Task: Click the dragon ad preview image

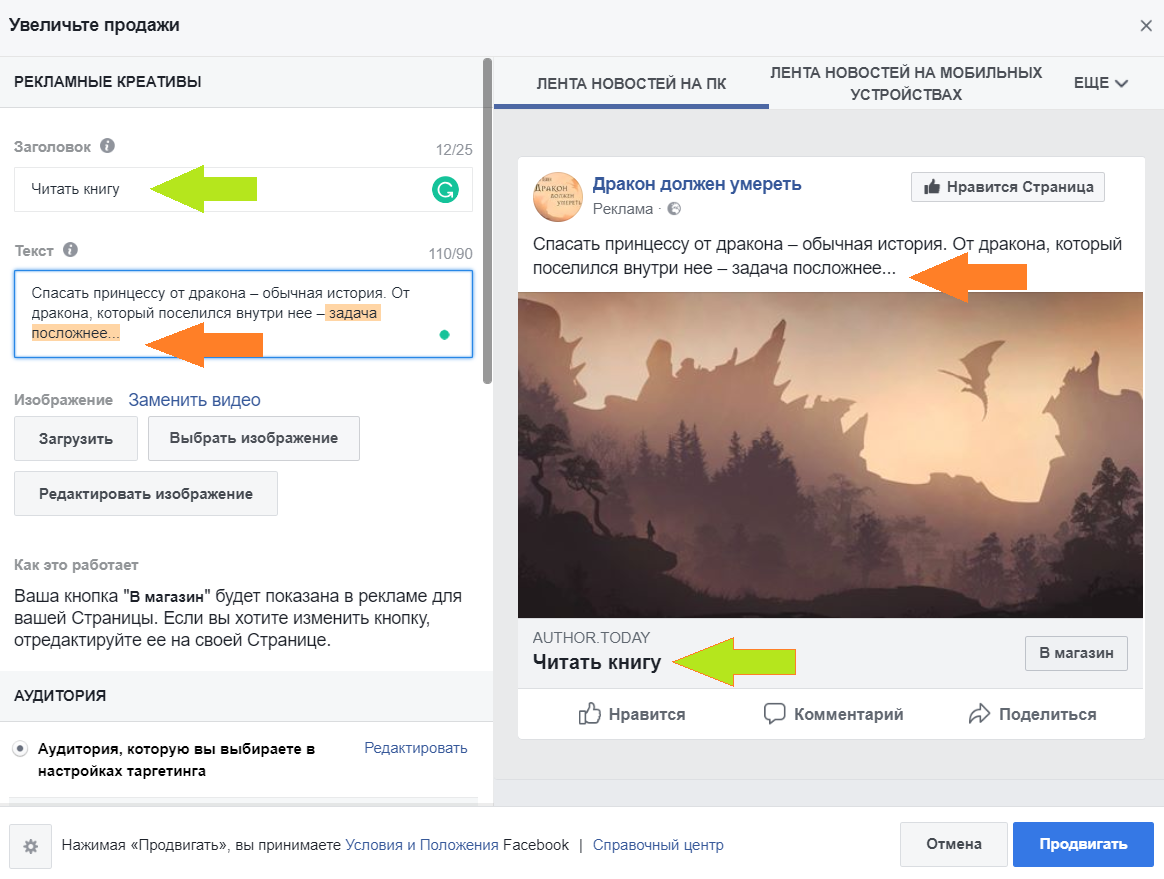Action: point(830,455)
